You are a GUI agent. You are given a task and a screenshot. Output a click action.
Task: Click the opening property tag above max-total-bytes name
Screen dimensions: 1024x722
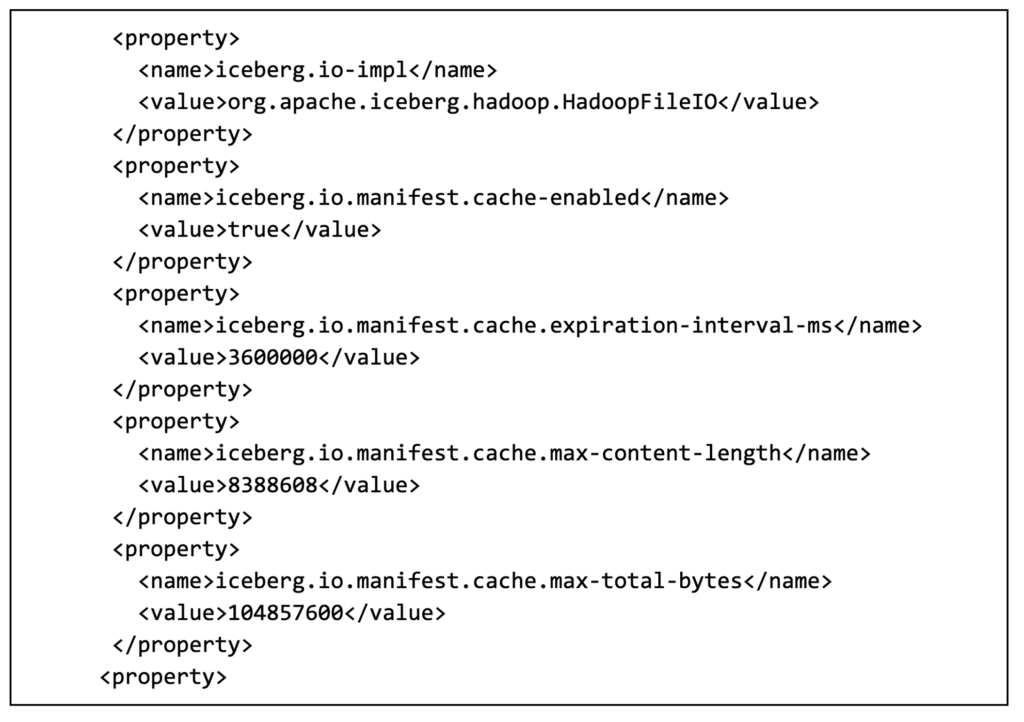(x=175, y=550)
